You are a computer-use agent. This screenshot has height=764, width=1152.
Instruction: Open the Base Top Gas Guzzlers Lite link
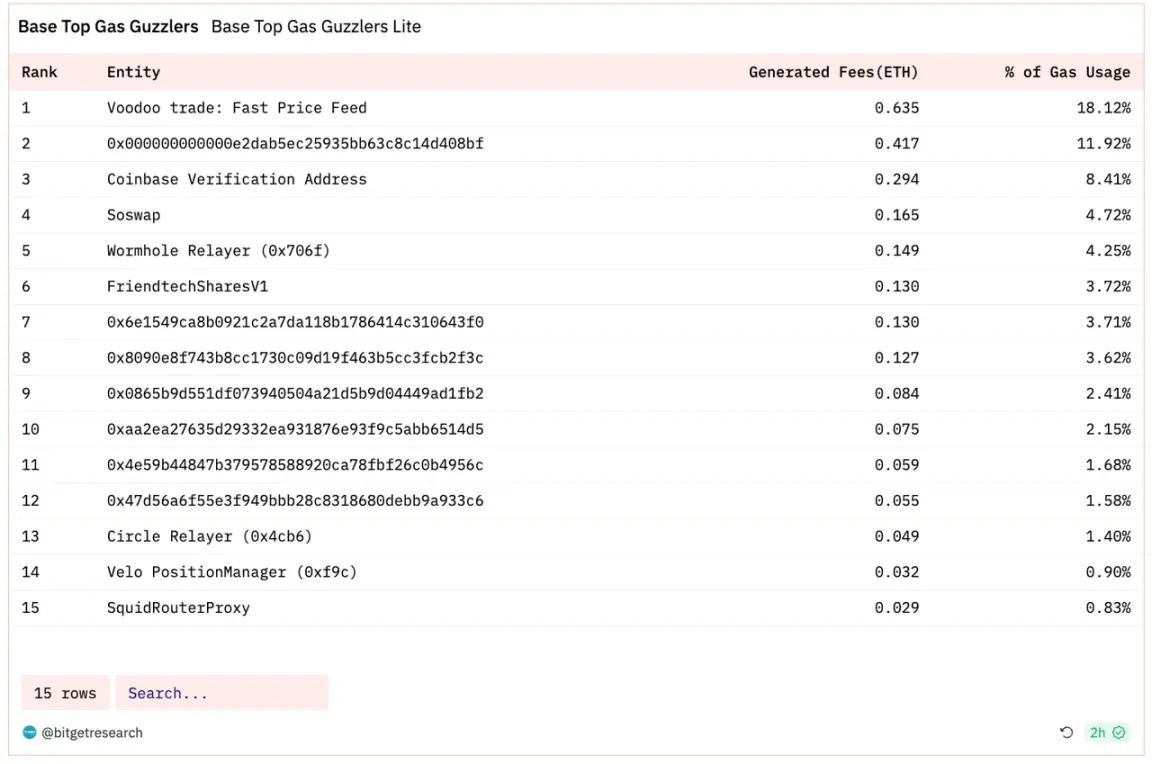(x=316, y=26)
